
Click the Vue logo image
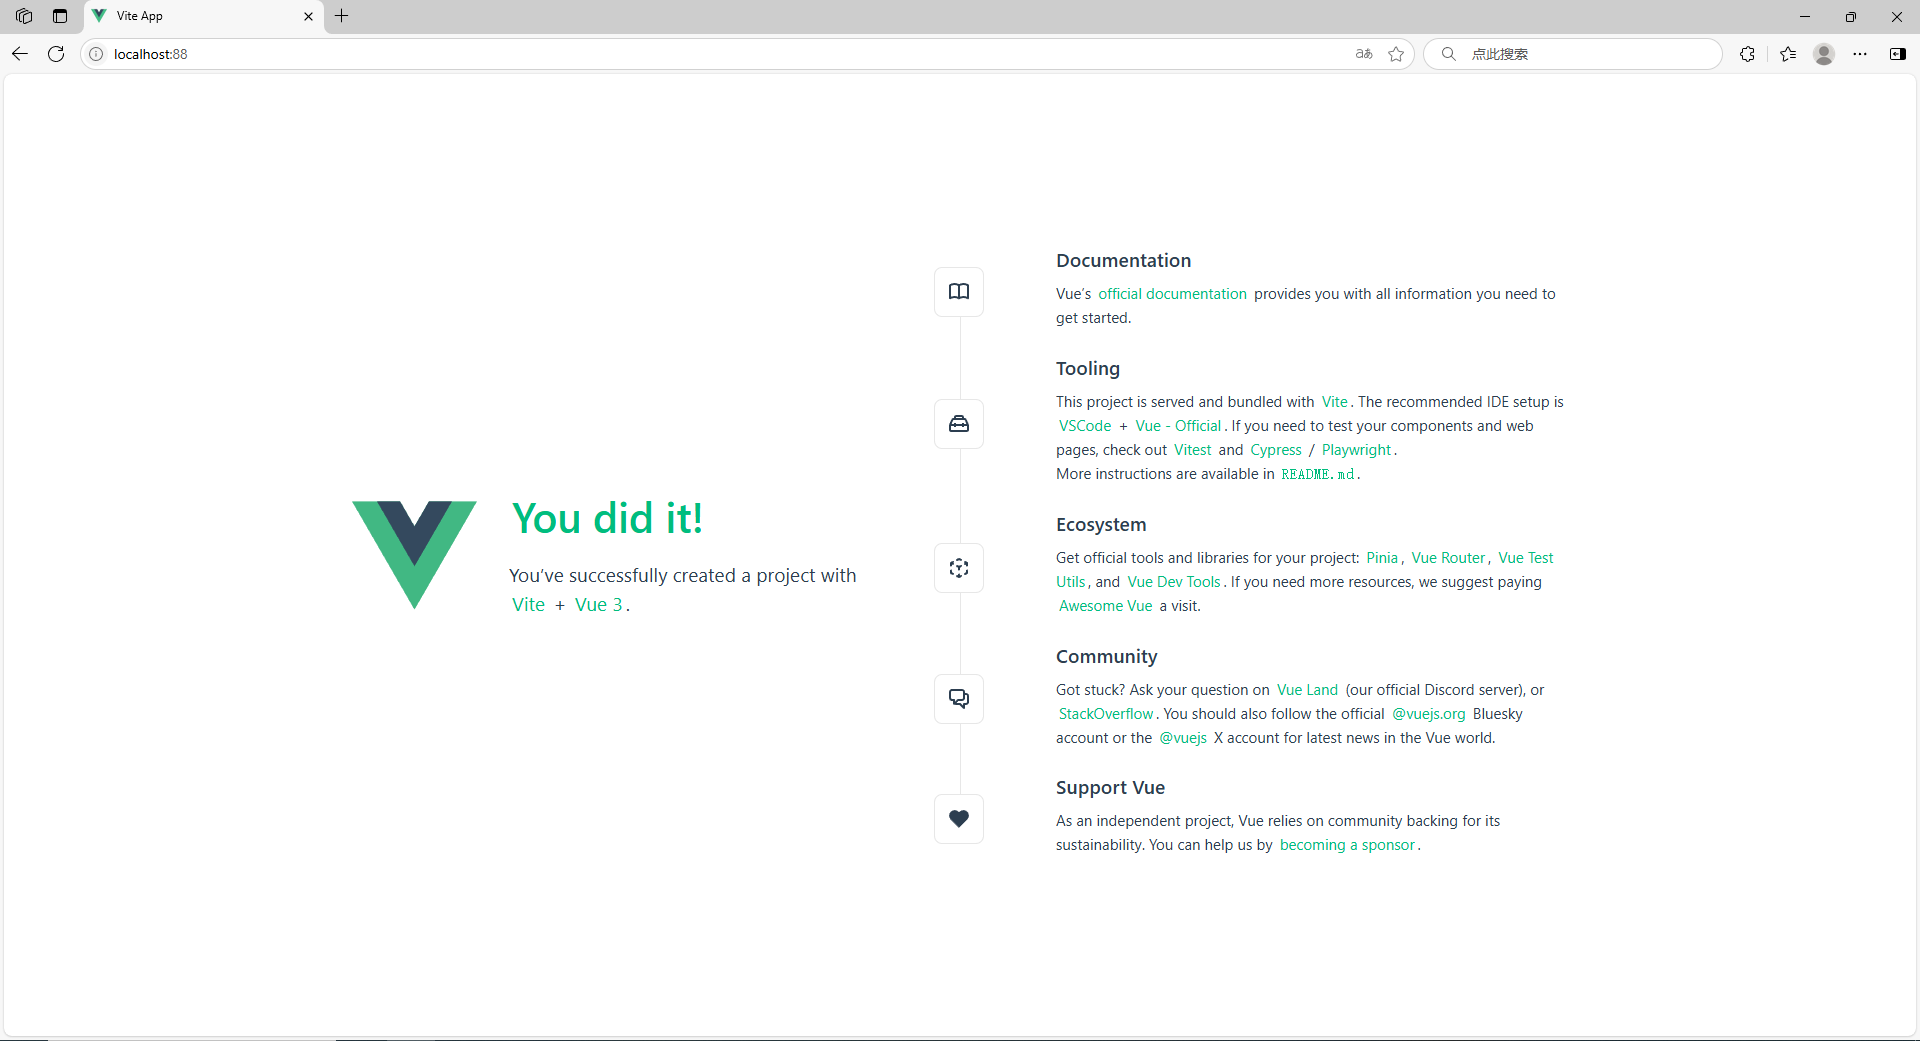(414, 554)
